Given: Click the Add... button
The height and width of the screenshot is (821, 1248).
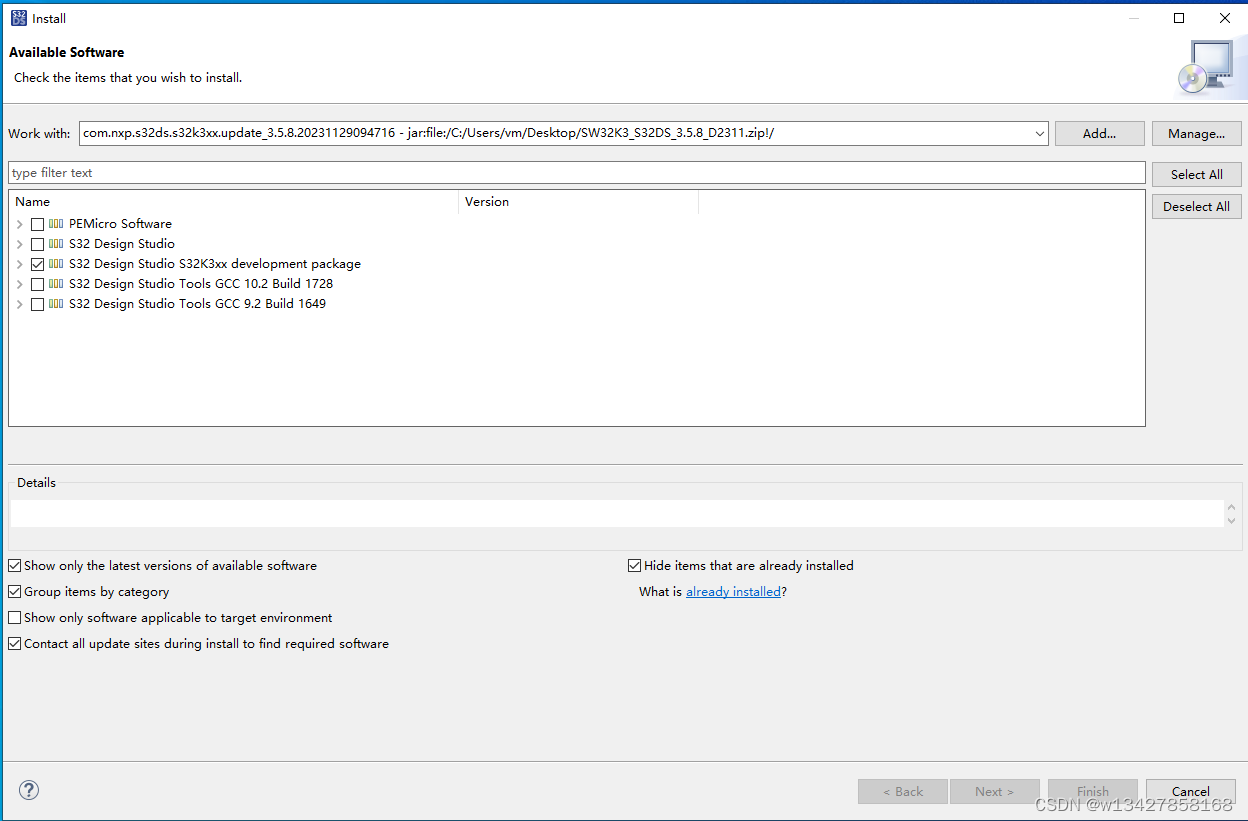Looking at the screenshot, I should pyautogui.click(x=1099, y=133).
